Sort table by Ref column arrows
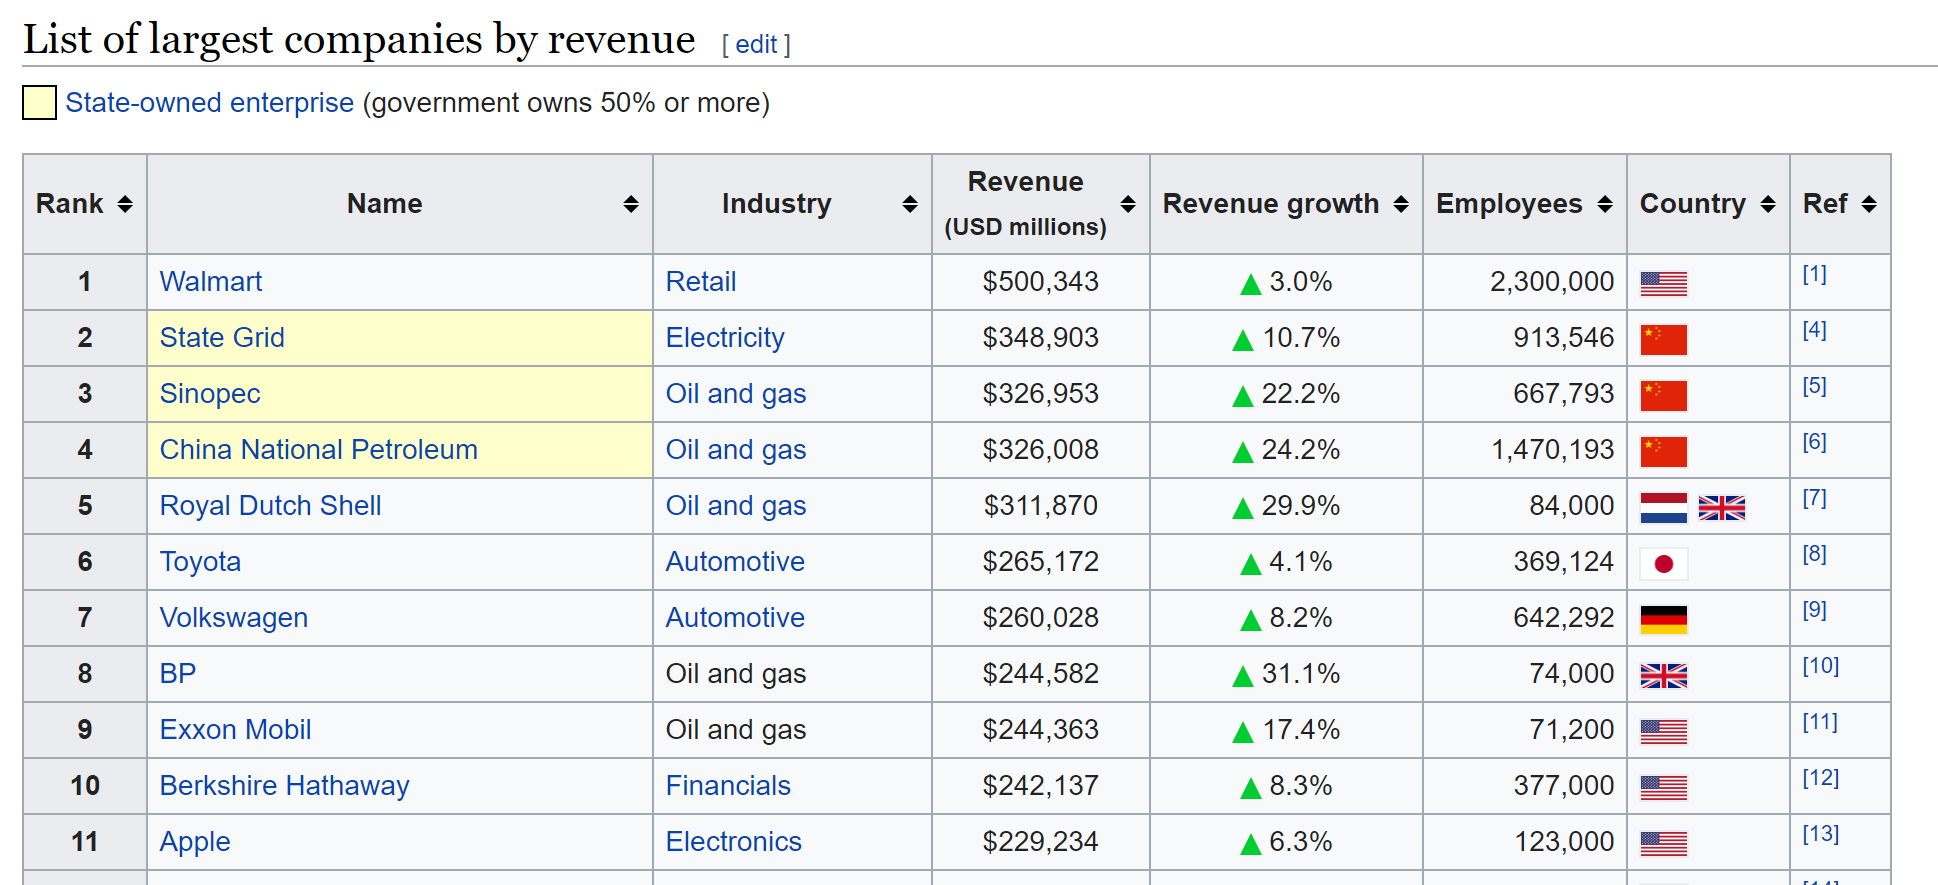This screenshot has width=1938, height=885. pyautogui.click(x=1869, y=204)
